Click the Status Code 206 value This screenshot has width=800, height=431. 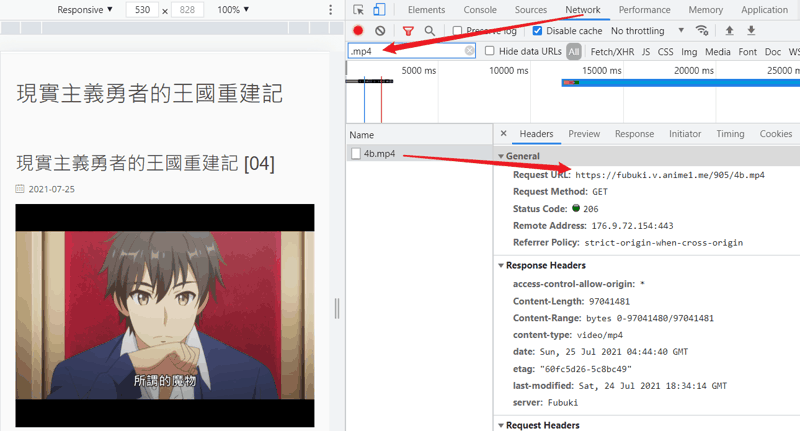pyautogui.click(x=591, y=209)
